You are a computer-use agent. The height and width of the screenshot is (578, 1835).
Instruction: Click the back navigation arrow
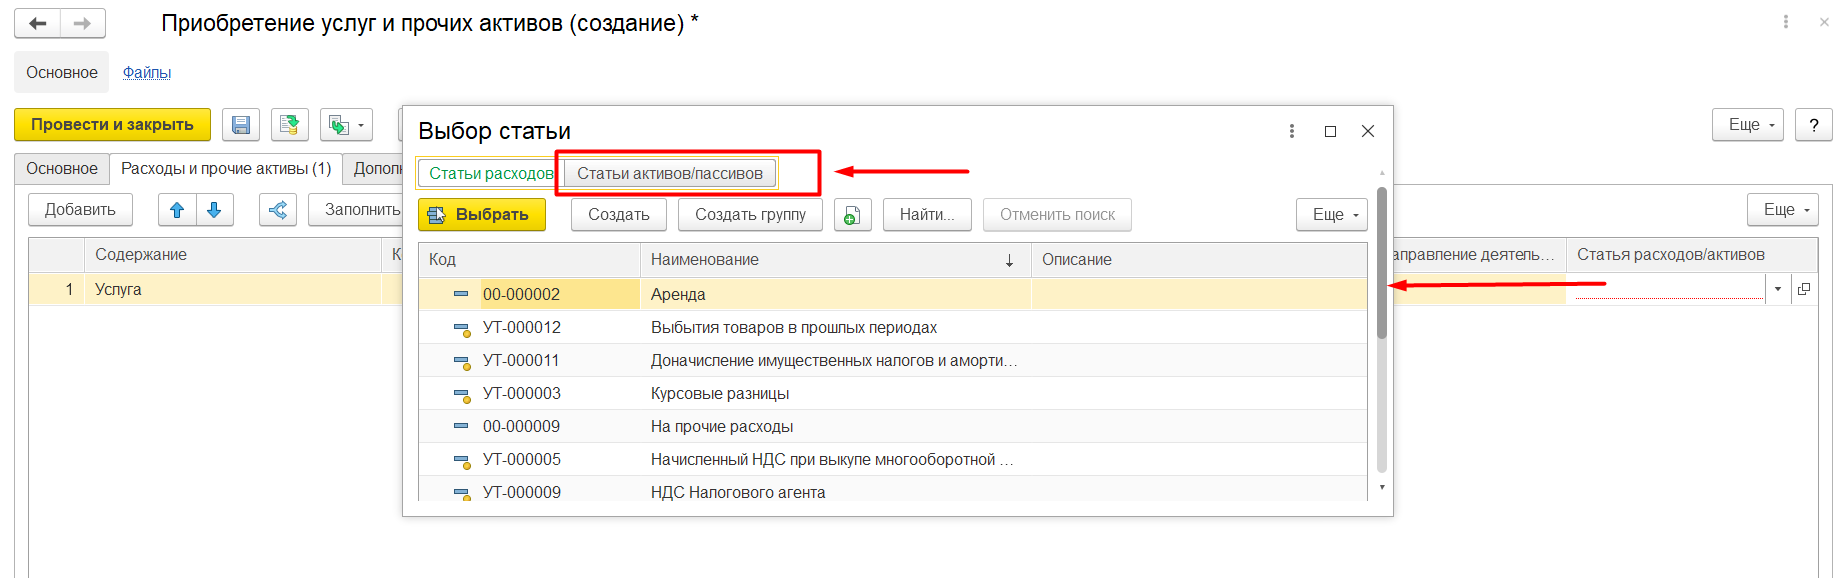pos(38,23)
